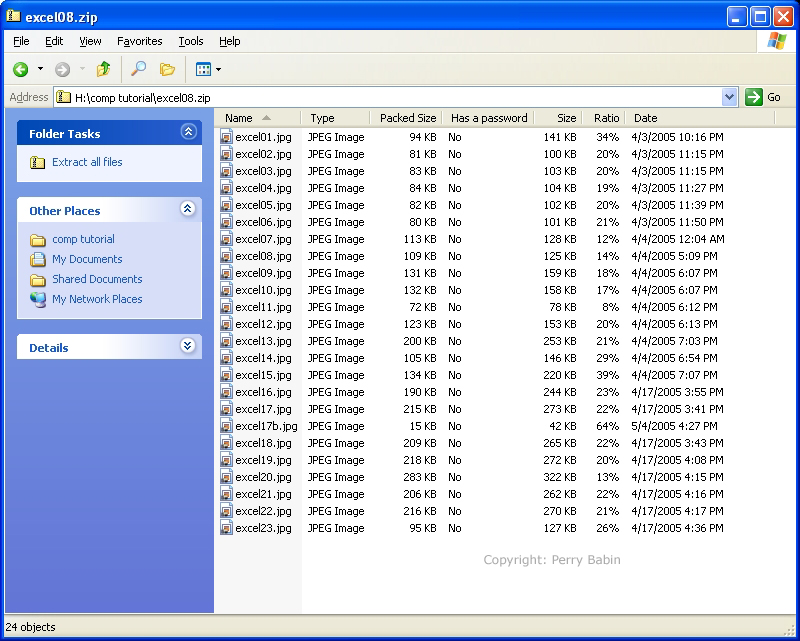Open the Favorites menu
Image resolution: width=800 pixels, height=641 pixels.
(139, 41)
